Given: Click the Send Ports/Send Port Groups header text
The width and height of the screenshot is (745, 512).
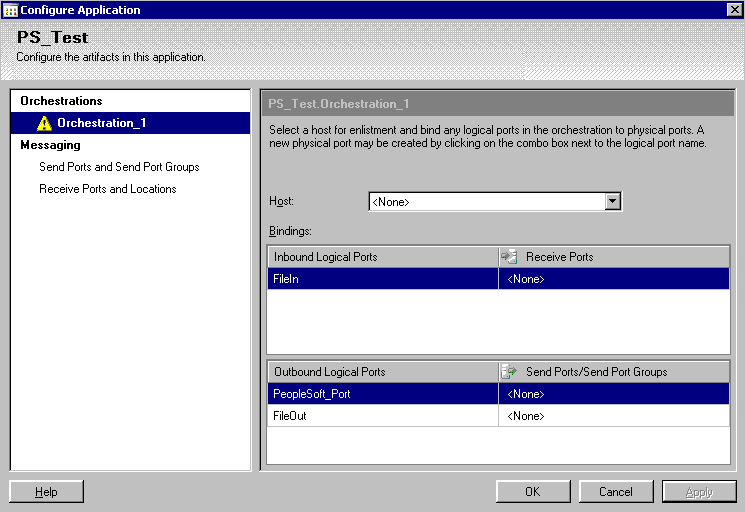Looking at the screenshot, I should (597, 372).
